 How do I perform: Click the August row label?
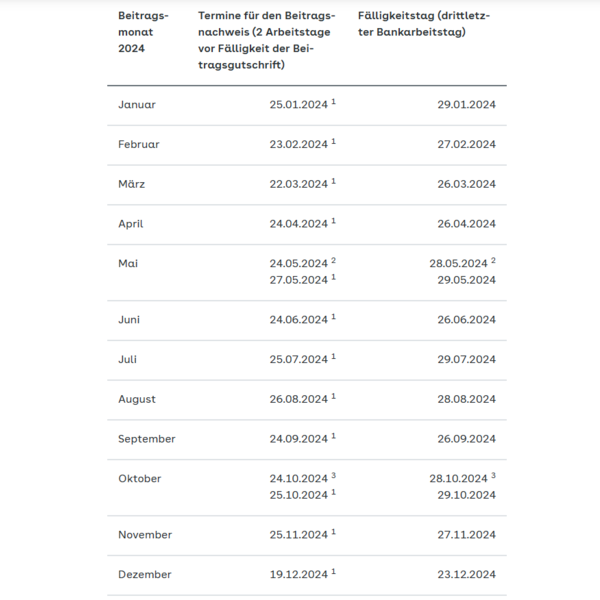[137, 399]
